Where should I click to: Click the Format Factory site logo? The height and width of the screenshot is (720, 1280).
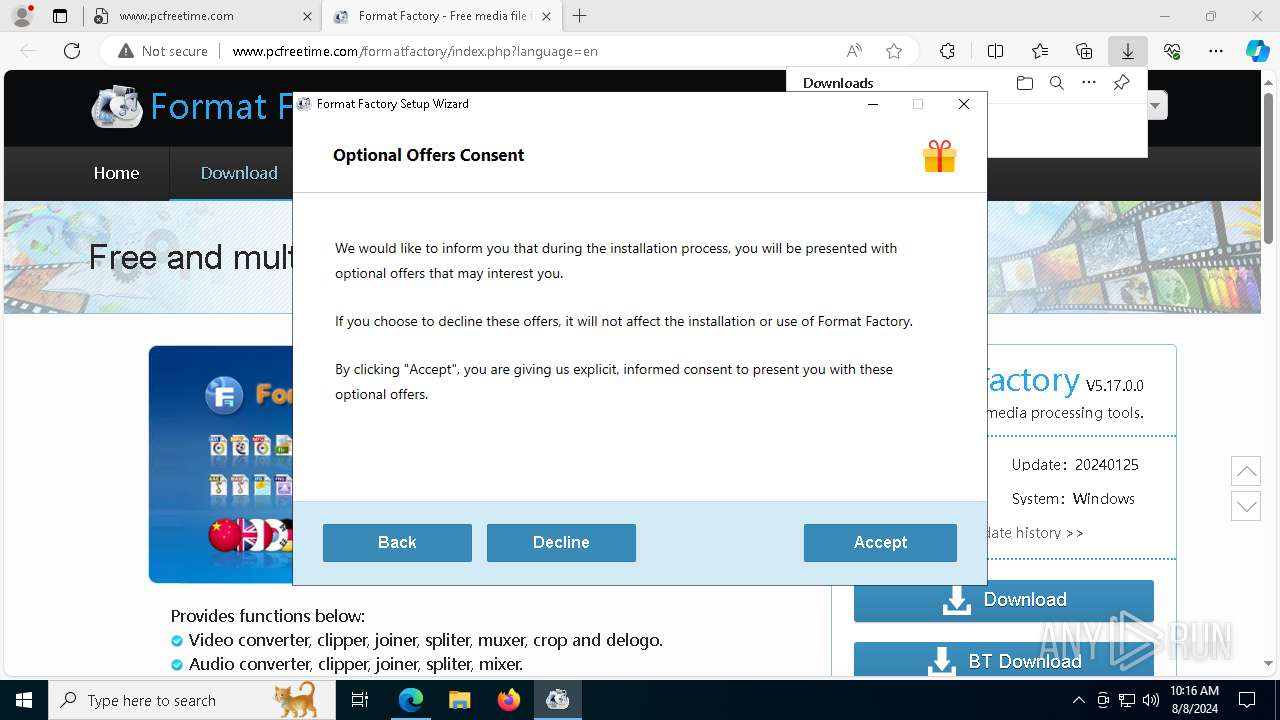pos(117,107)
